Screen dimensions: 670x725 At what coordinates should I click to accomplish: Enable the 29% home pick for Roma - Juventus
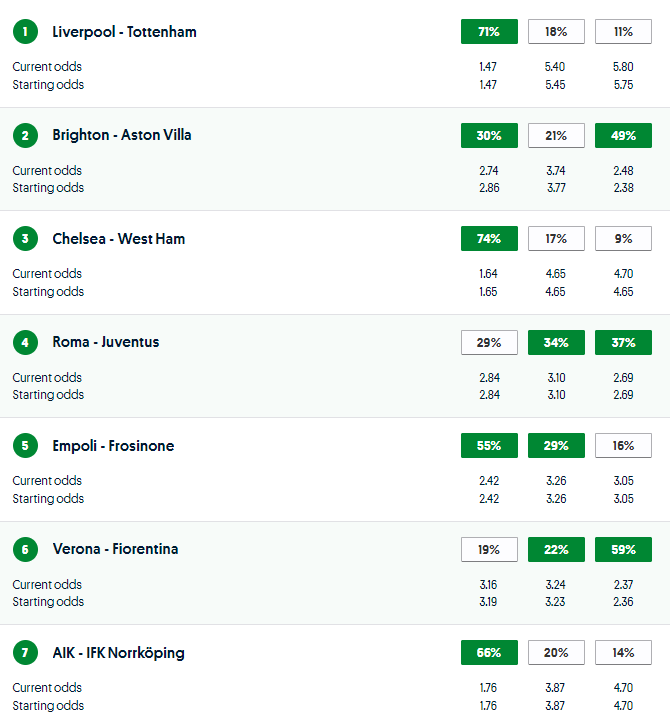pyautogui.click(x=489, y=342)
